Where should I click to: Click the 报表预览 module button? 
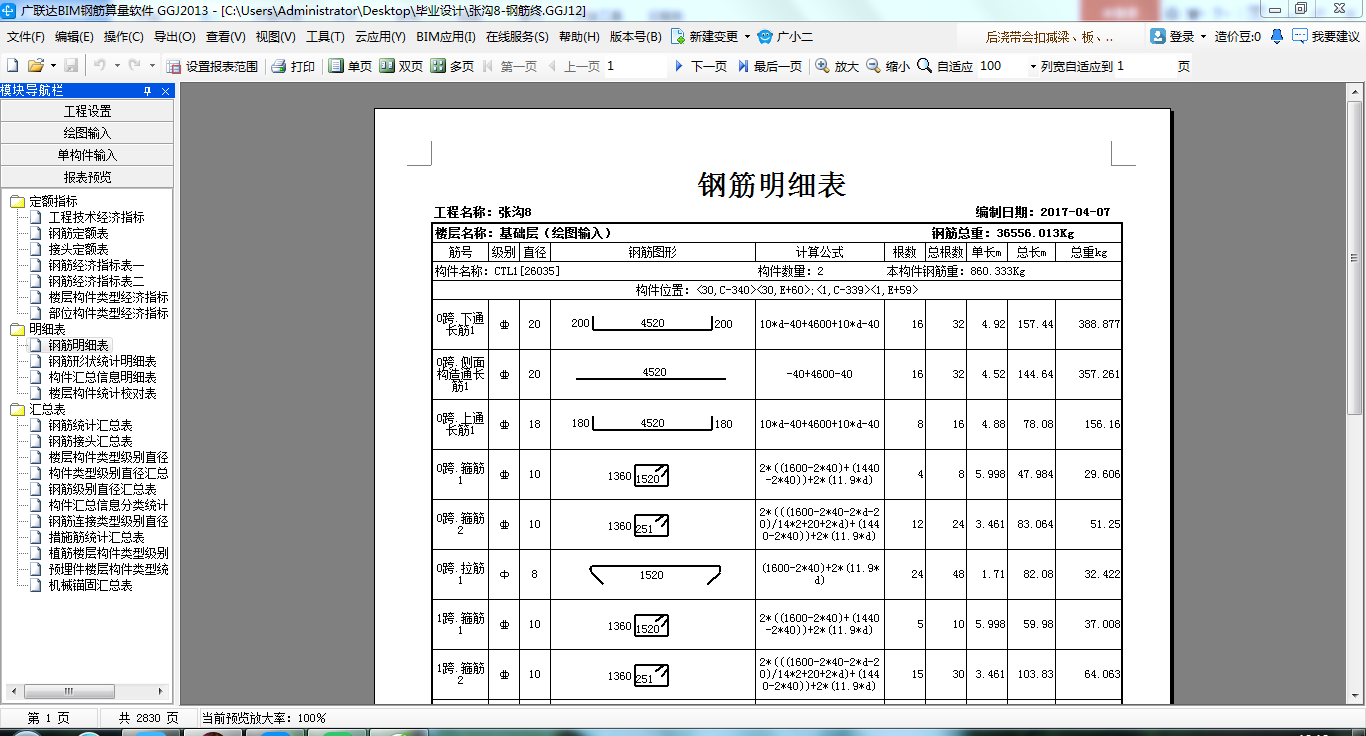87,177
